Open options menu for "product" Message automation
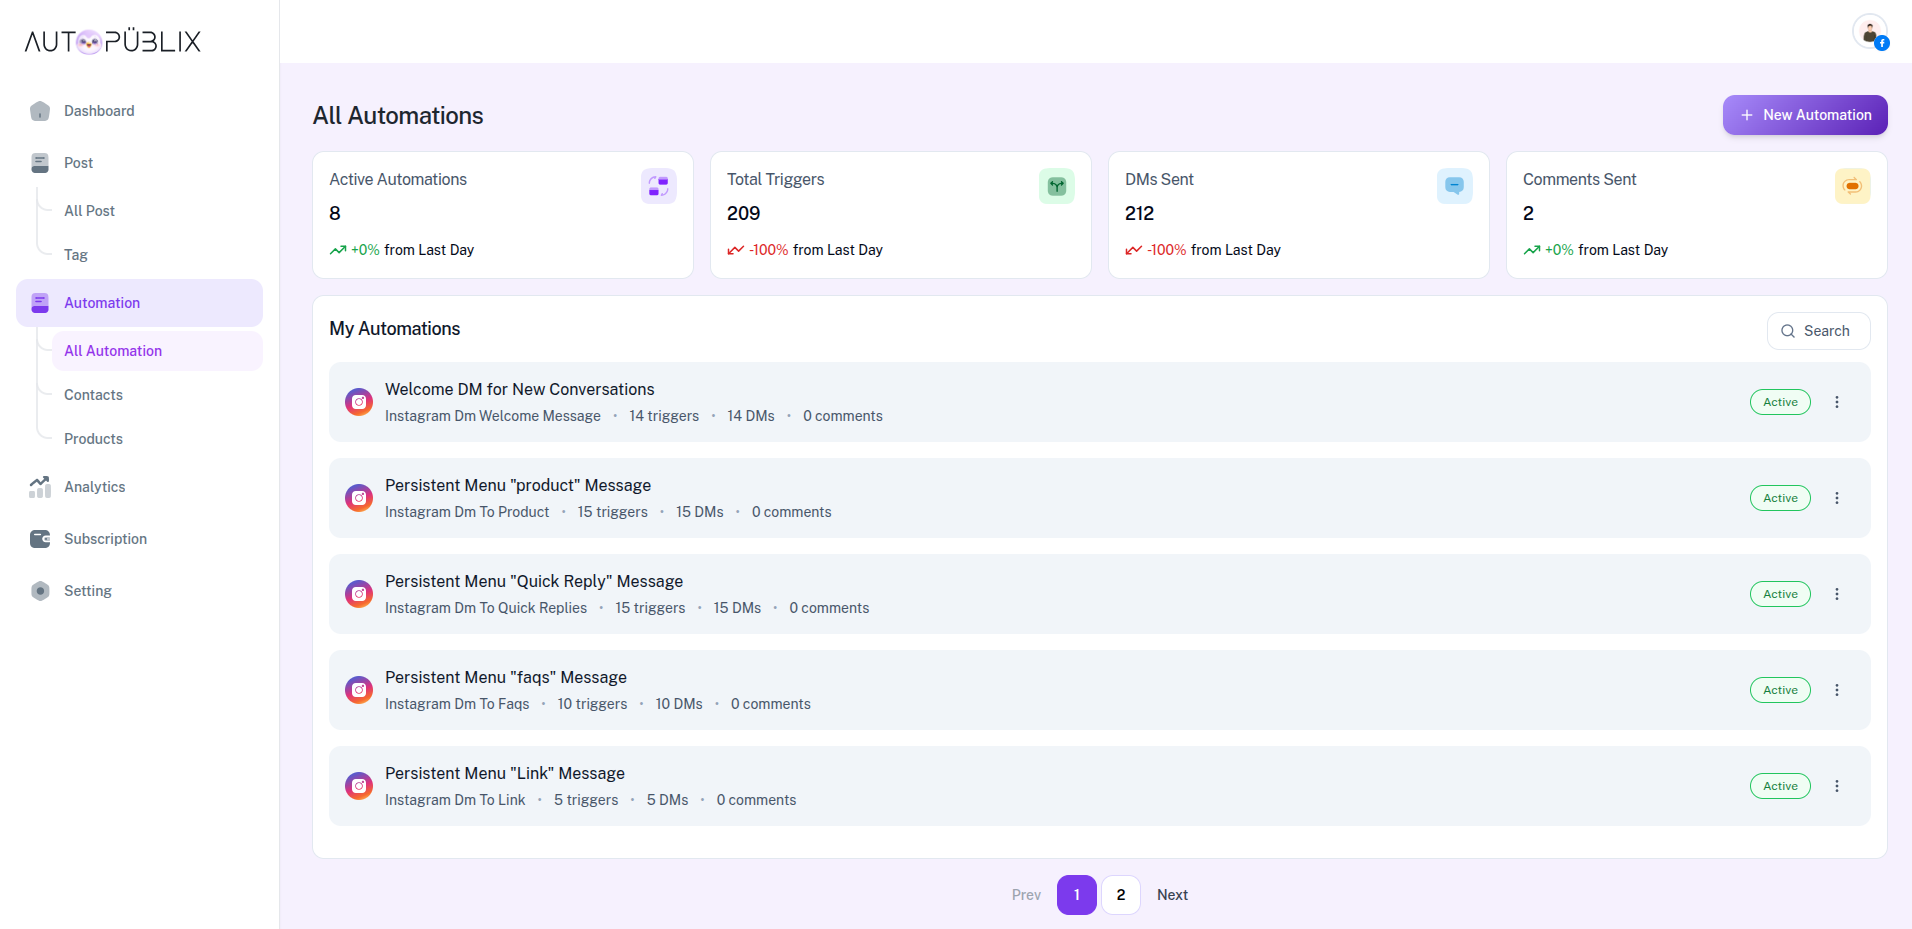1912x929 pixels. coord(1836,498)
